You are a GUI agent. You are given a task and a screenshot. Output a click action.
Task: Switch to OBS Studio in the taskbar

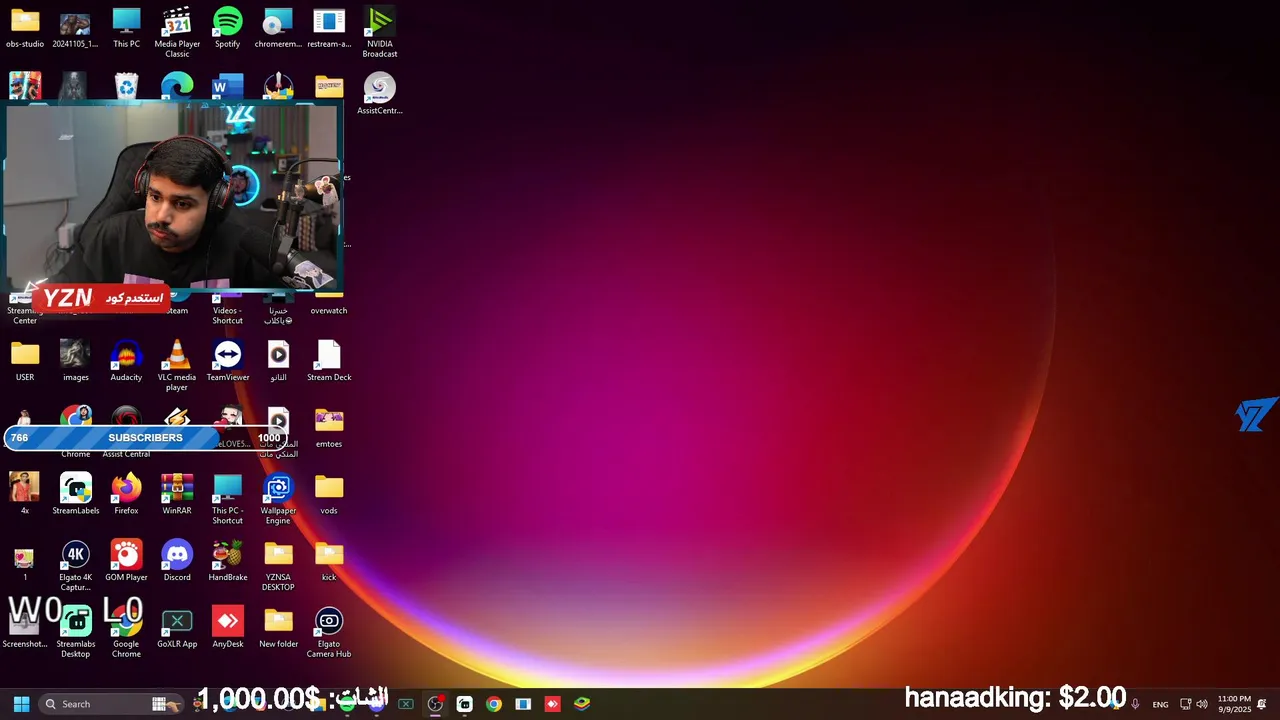[435, 704]
